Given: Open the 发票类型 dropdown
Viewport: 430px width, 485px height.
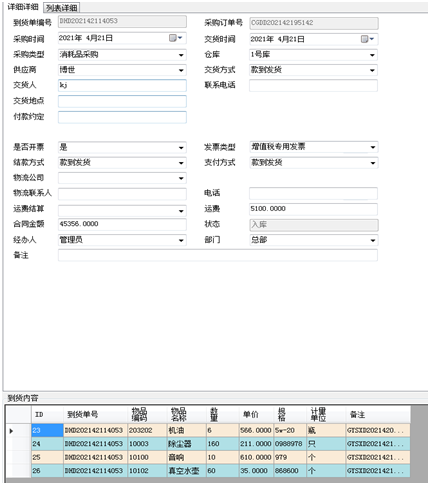Looking at the screenshot, I should 372,147.
